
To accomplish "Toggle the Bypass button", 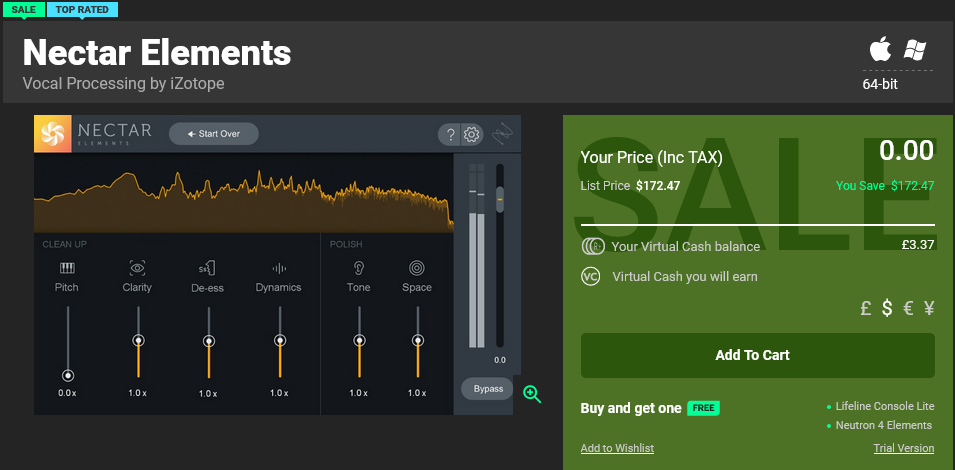I will pos(488,388).
